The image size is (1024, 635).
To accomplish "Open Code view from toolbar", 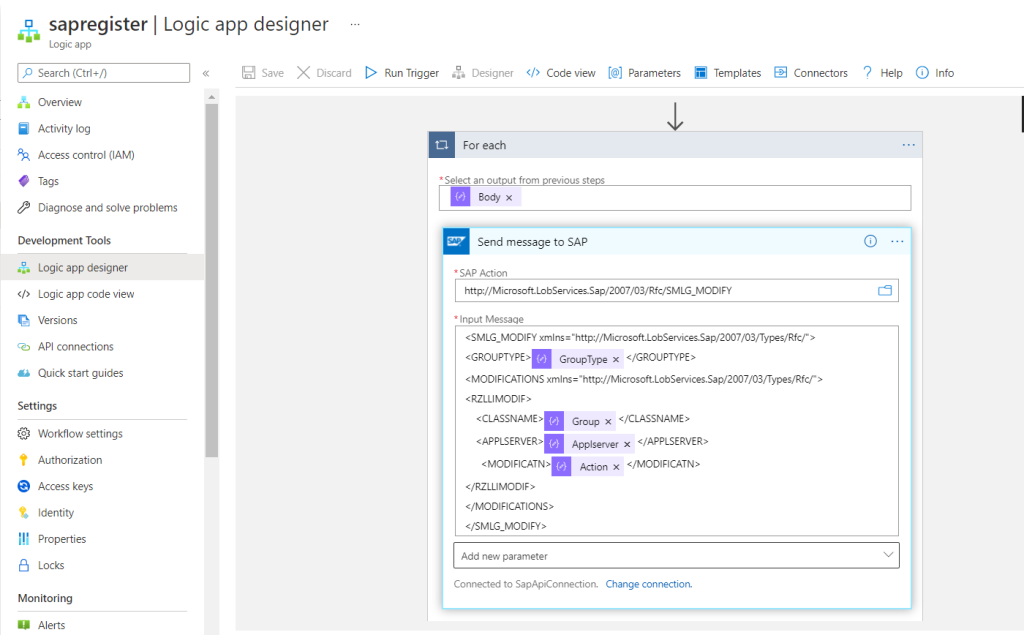I will pyautogui.click(x=561, y=73).
